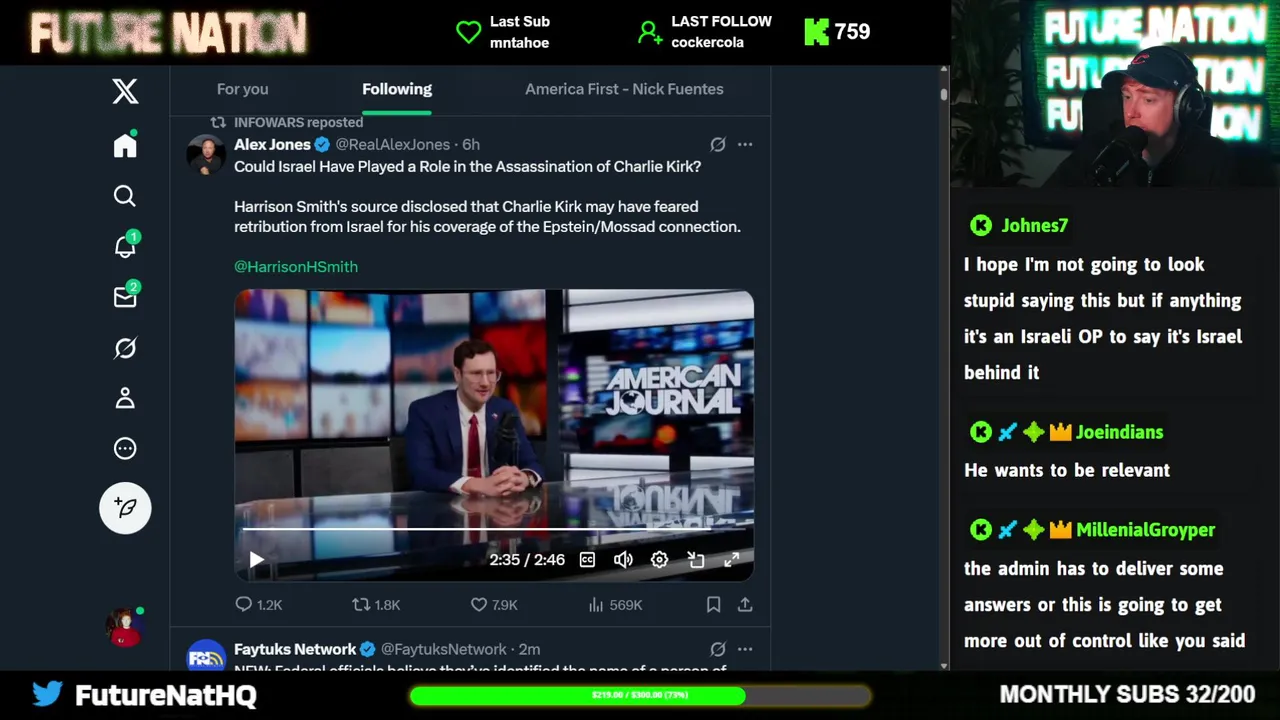Toggle picture-in-picture on video
Screen dimensions: 1280x720
(696, 560)
